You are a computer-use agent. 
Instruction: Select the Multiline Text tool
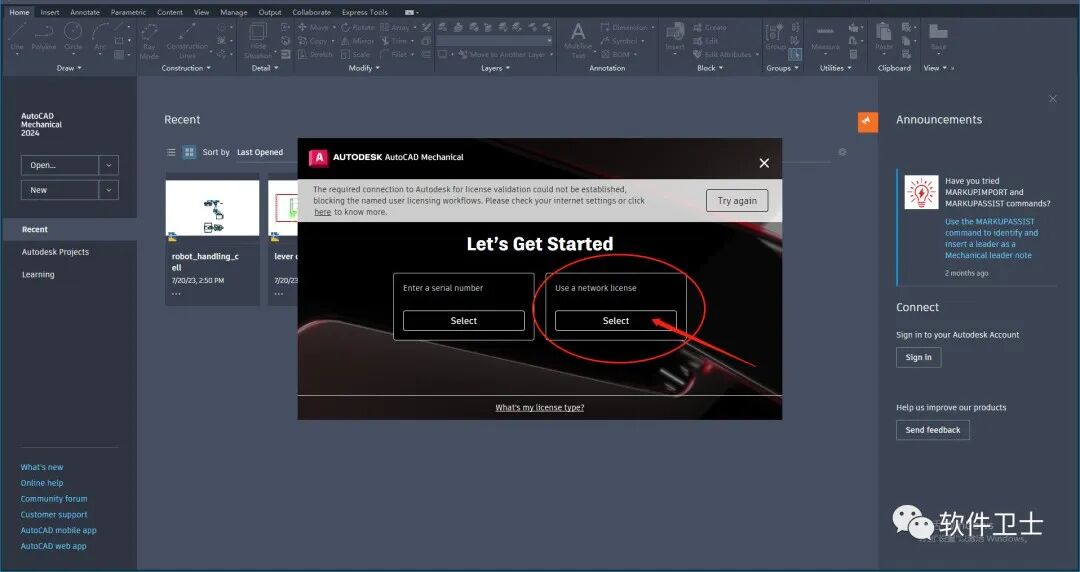[578, 40]
